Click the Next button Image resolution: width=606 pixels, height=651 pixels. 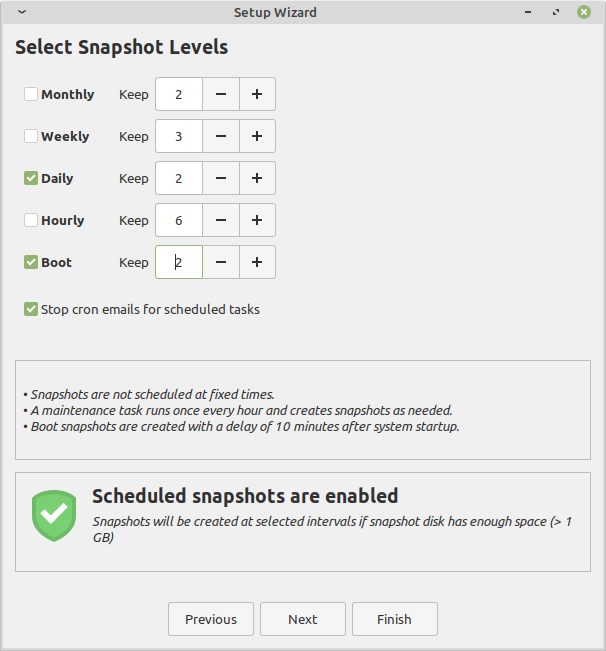[303, 619]
